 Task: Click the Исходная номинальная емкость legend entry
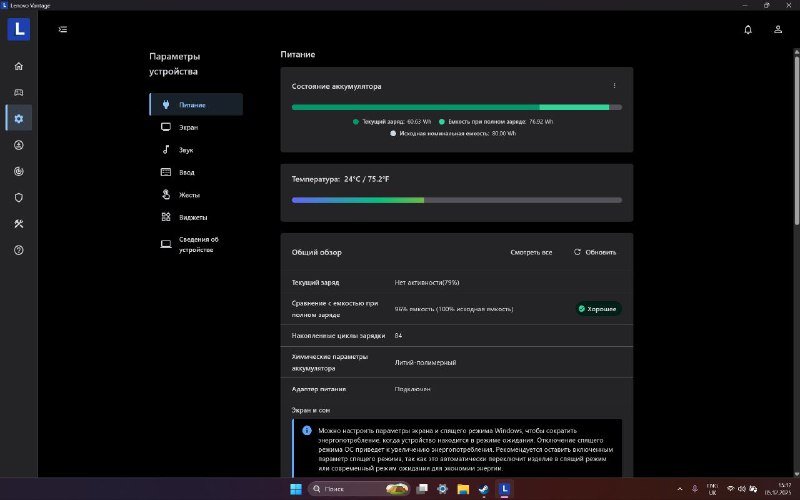453,133
